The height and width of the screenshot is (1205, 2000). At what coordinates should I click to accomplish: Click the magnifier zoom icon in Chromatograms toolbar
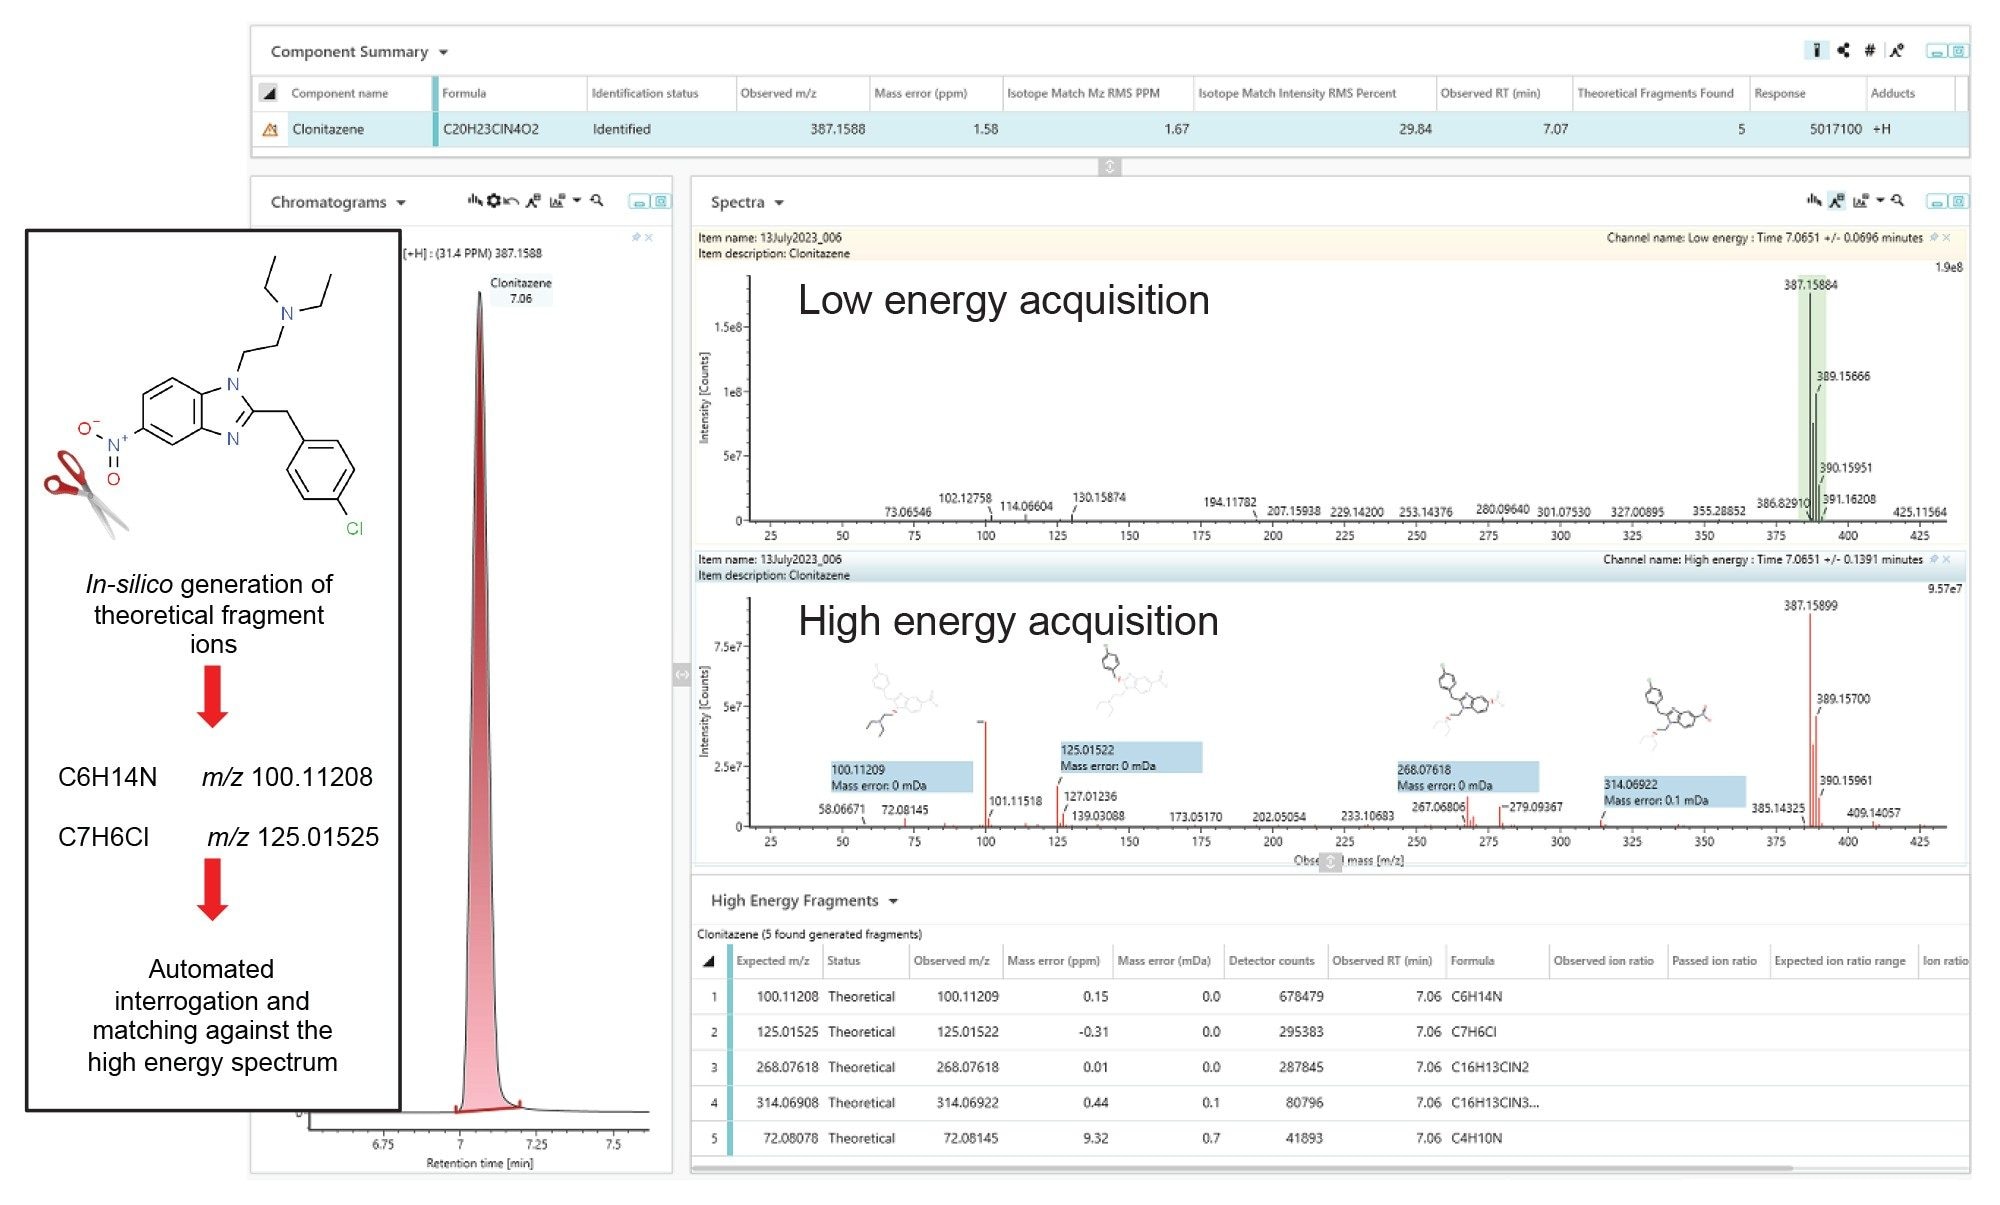point(597,201)
